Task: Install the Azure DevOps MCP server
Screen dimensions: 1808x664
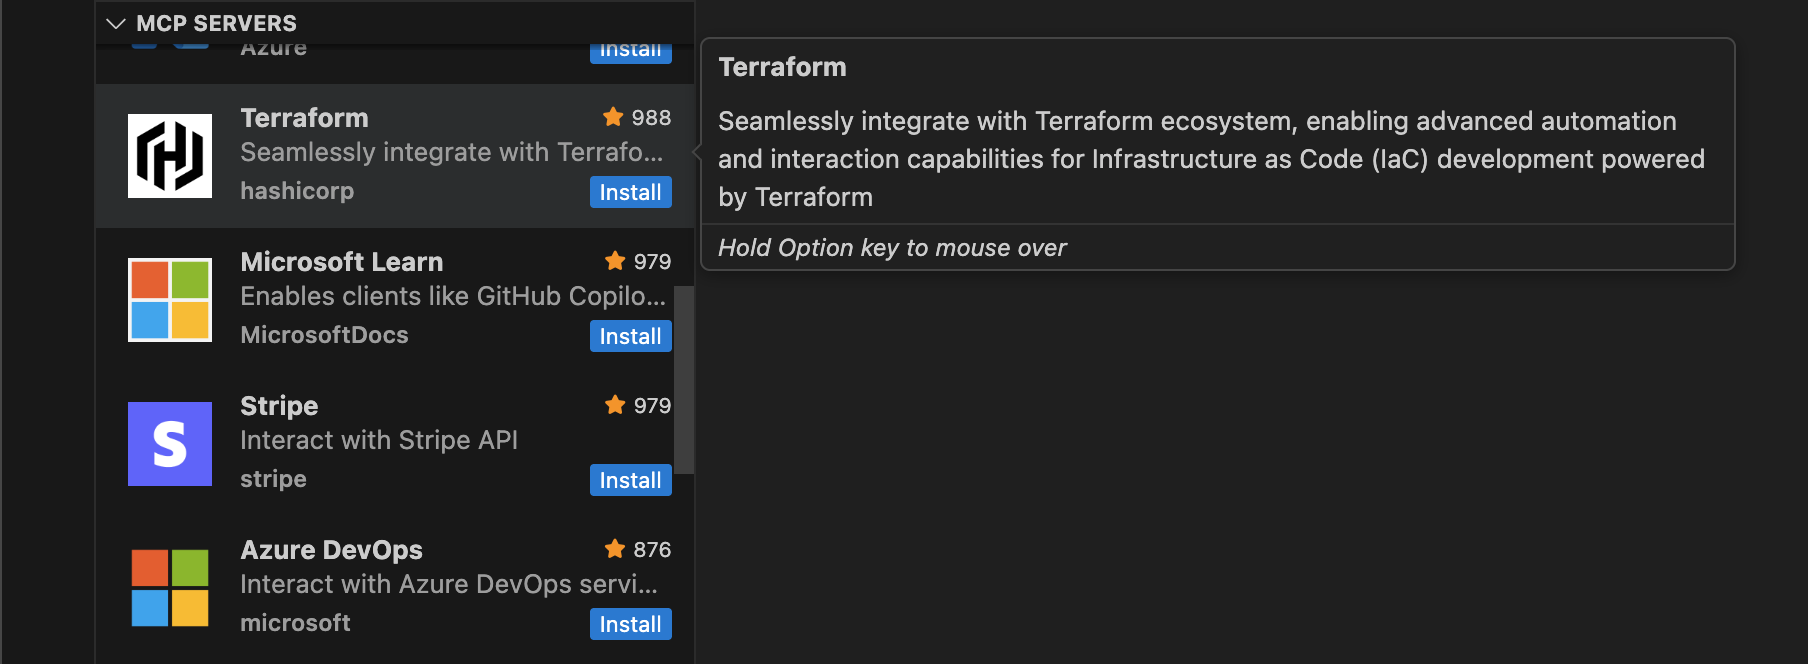Action: click(630, 624)
